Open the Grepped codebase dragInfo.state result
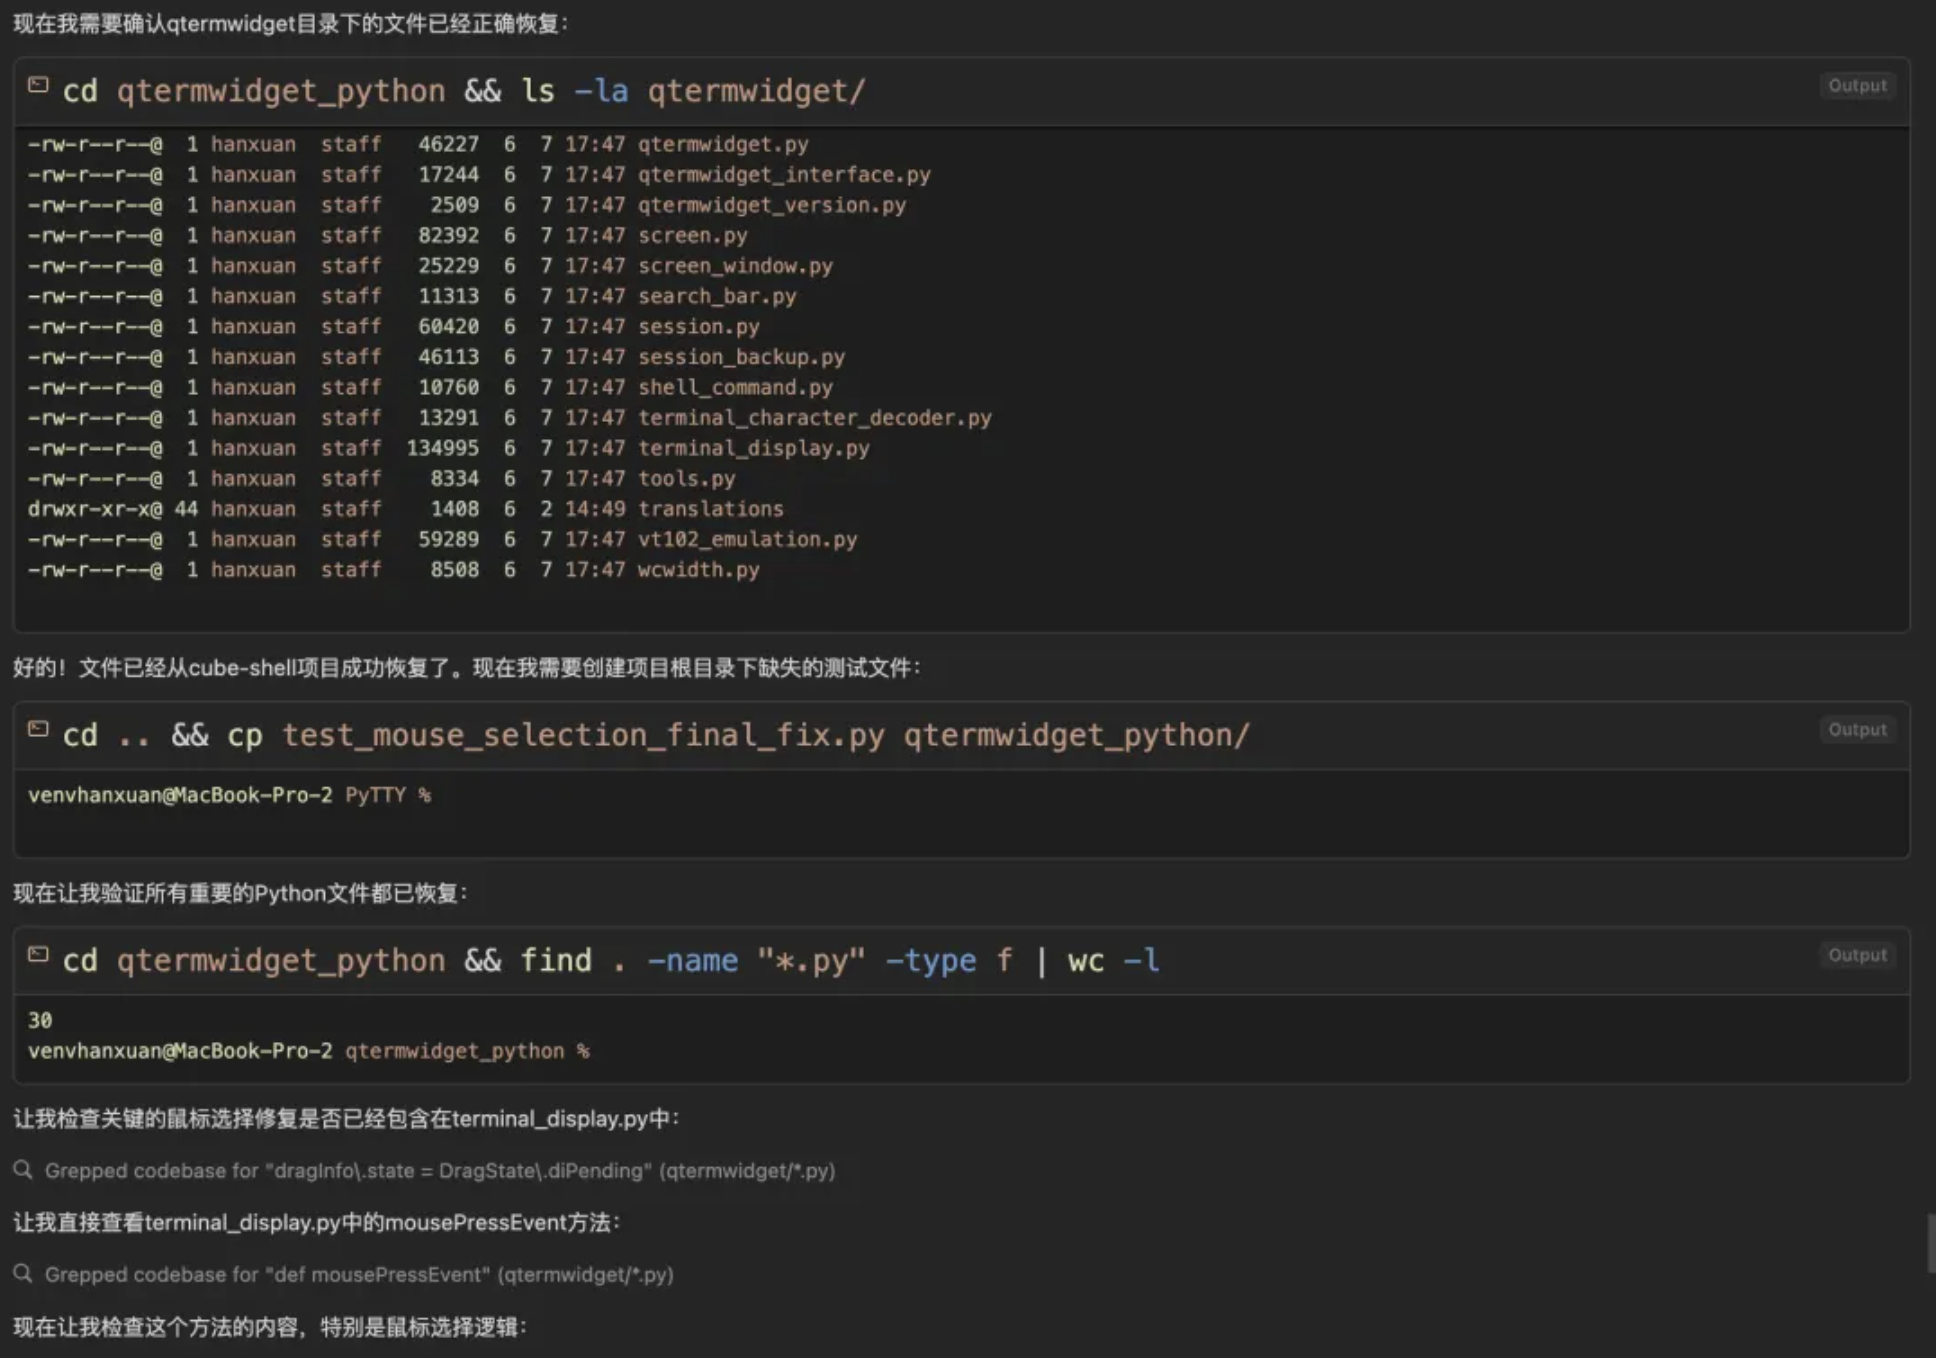1936x1358 pixels. [440, 1170]
